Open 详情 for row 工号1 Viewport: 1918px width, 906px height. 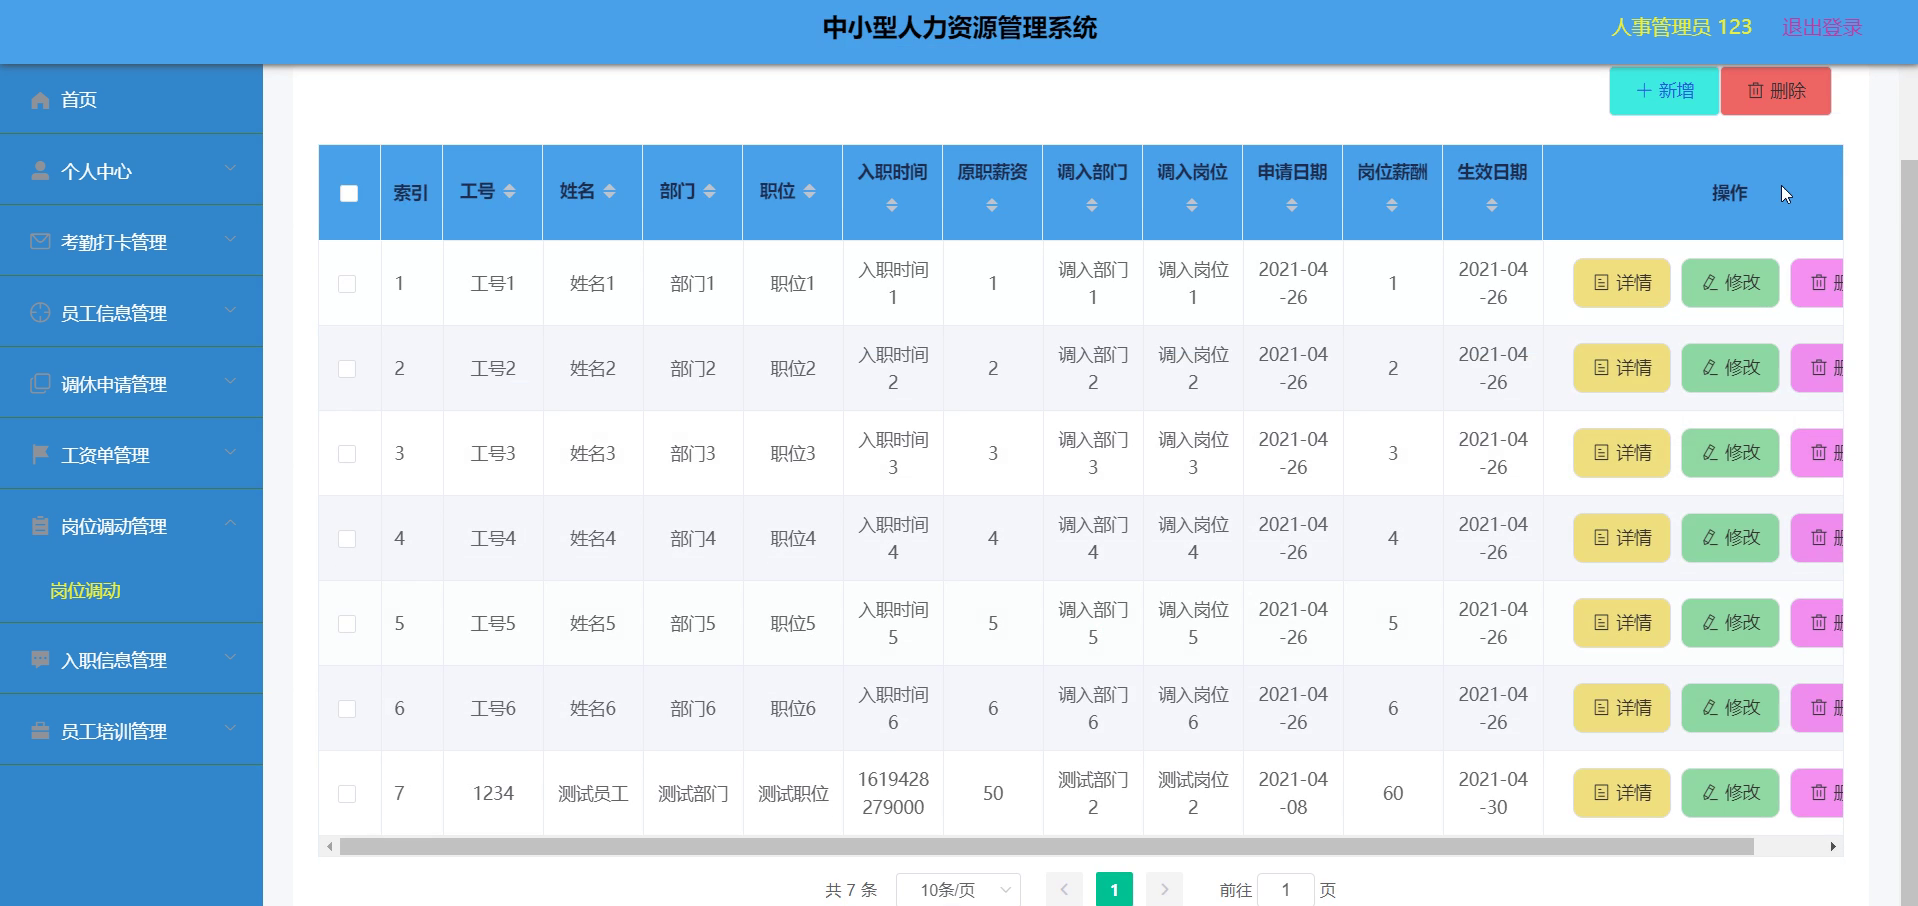tap(1622, 283)
